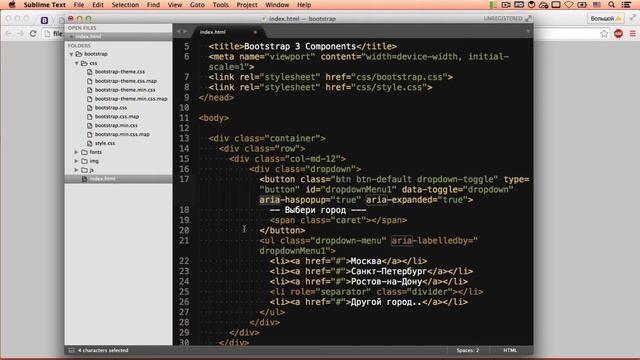Click the Adblock extension icon in Chrome
This screenshot has height=360, width=640.
619,34
